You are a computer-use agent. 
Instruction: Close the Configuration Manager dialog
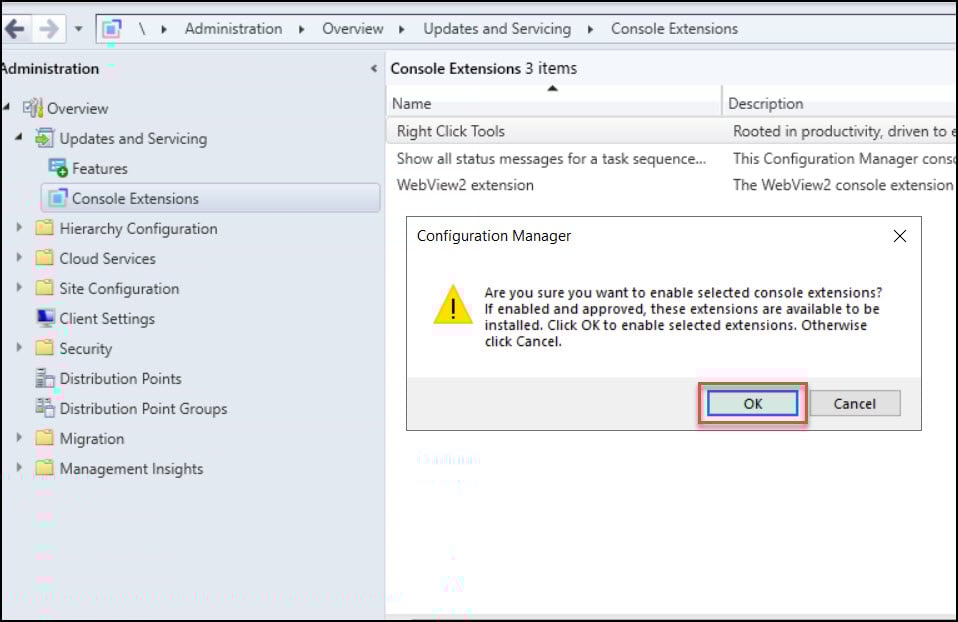point(899,236)
